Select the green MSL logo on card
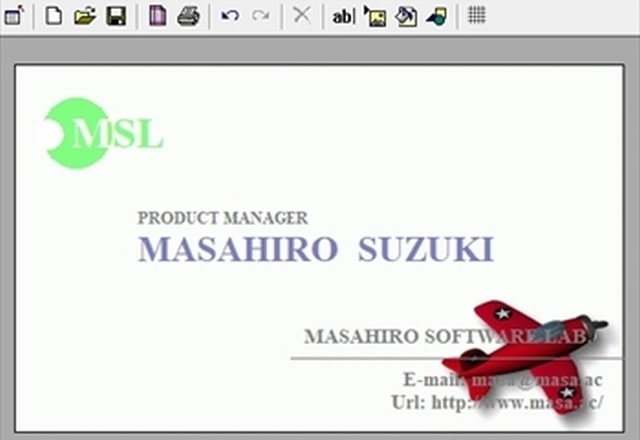 tap(102, 133)
